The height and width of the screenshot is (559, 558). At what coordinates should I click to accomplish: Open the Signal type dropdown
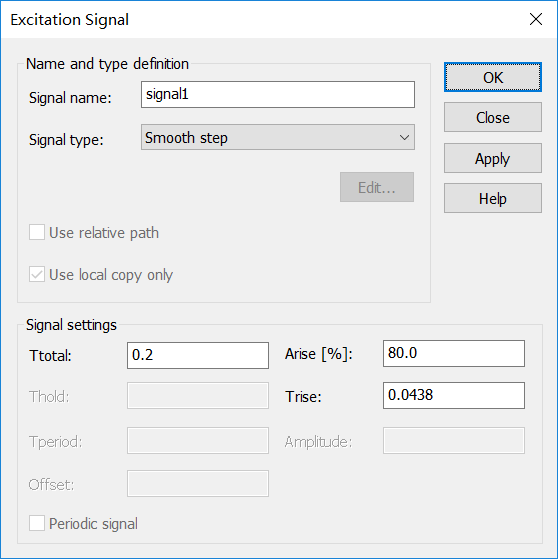(278, 137)
